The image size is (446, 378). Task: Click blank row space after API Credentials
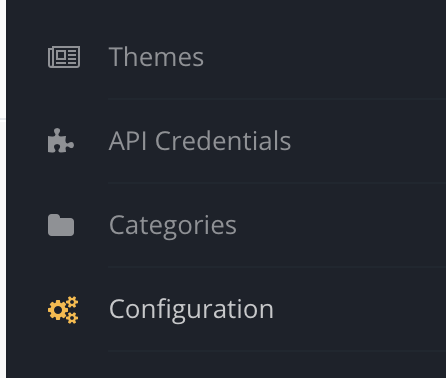[x=368, y=141]
